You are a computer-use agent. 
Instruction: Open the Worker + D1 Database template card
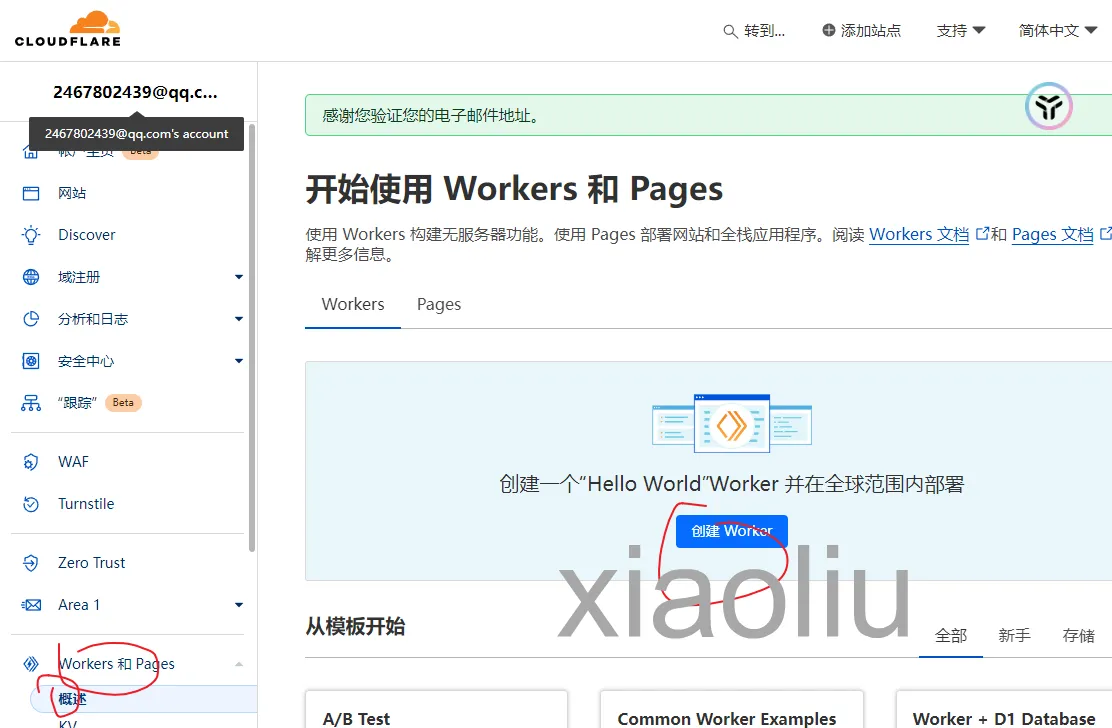point(1003,710)
